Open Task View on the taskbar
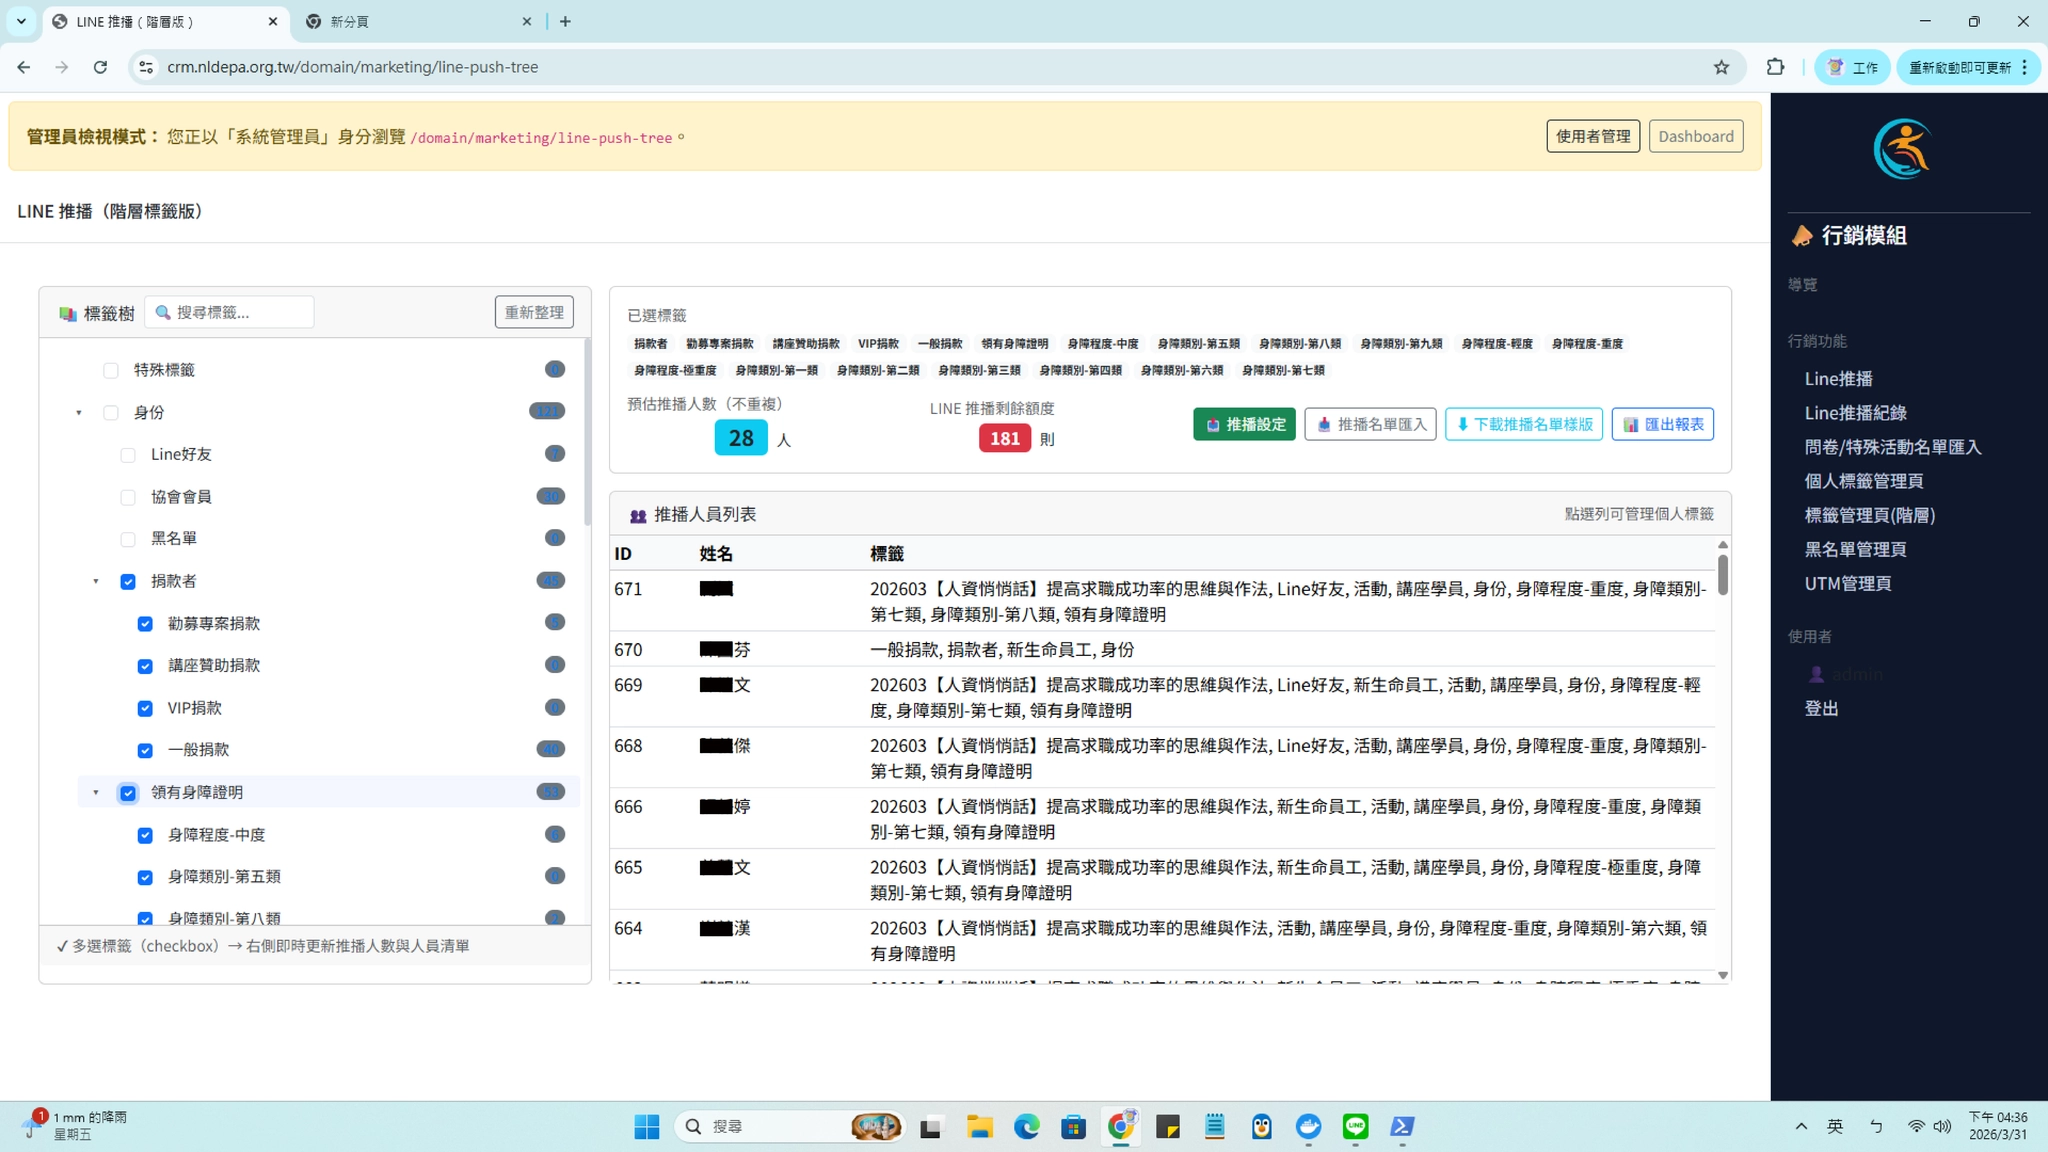This screenshot has height=1152, width=2048. coord(931,1127)
